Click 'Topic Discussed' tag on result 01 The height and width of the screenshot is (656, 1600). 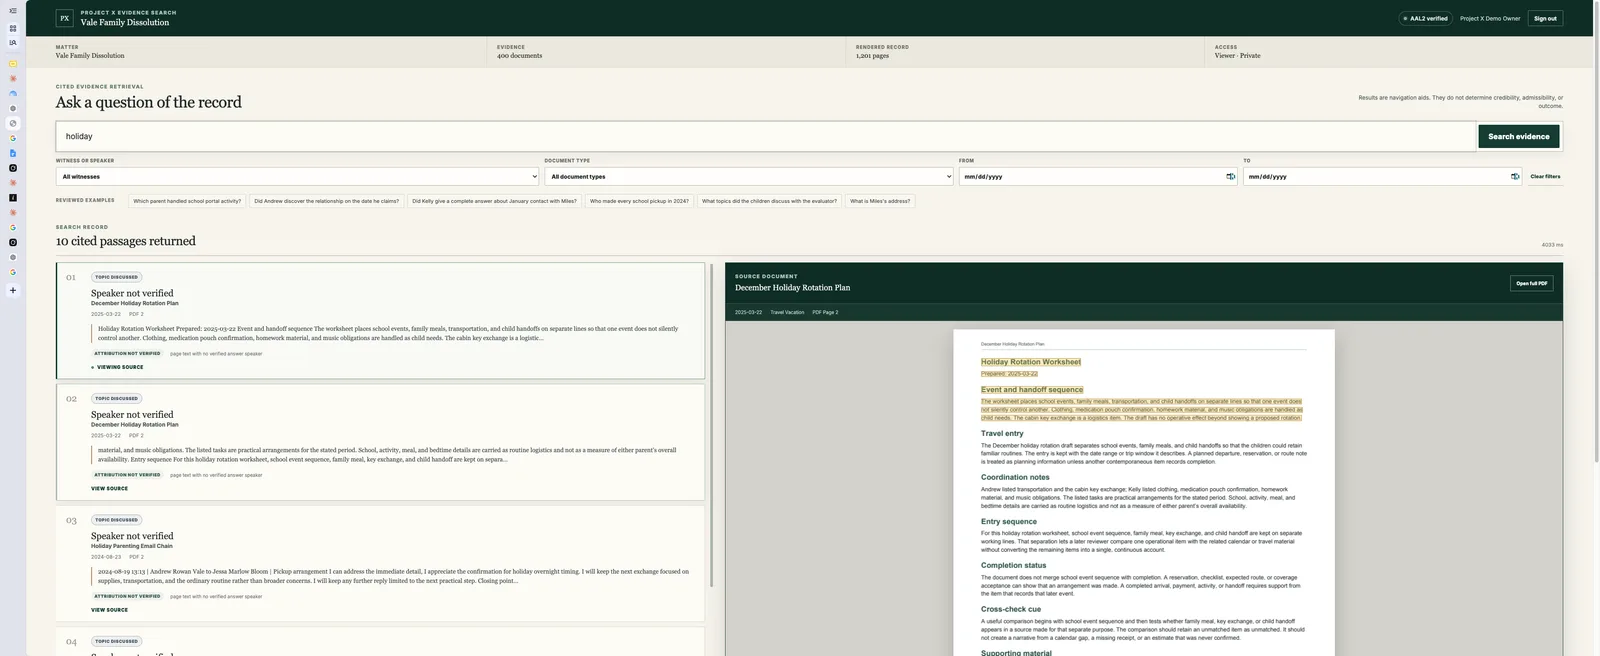coord(117,277)
